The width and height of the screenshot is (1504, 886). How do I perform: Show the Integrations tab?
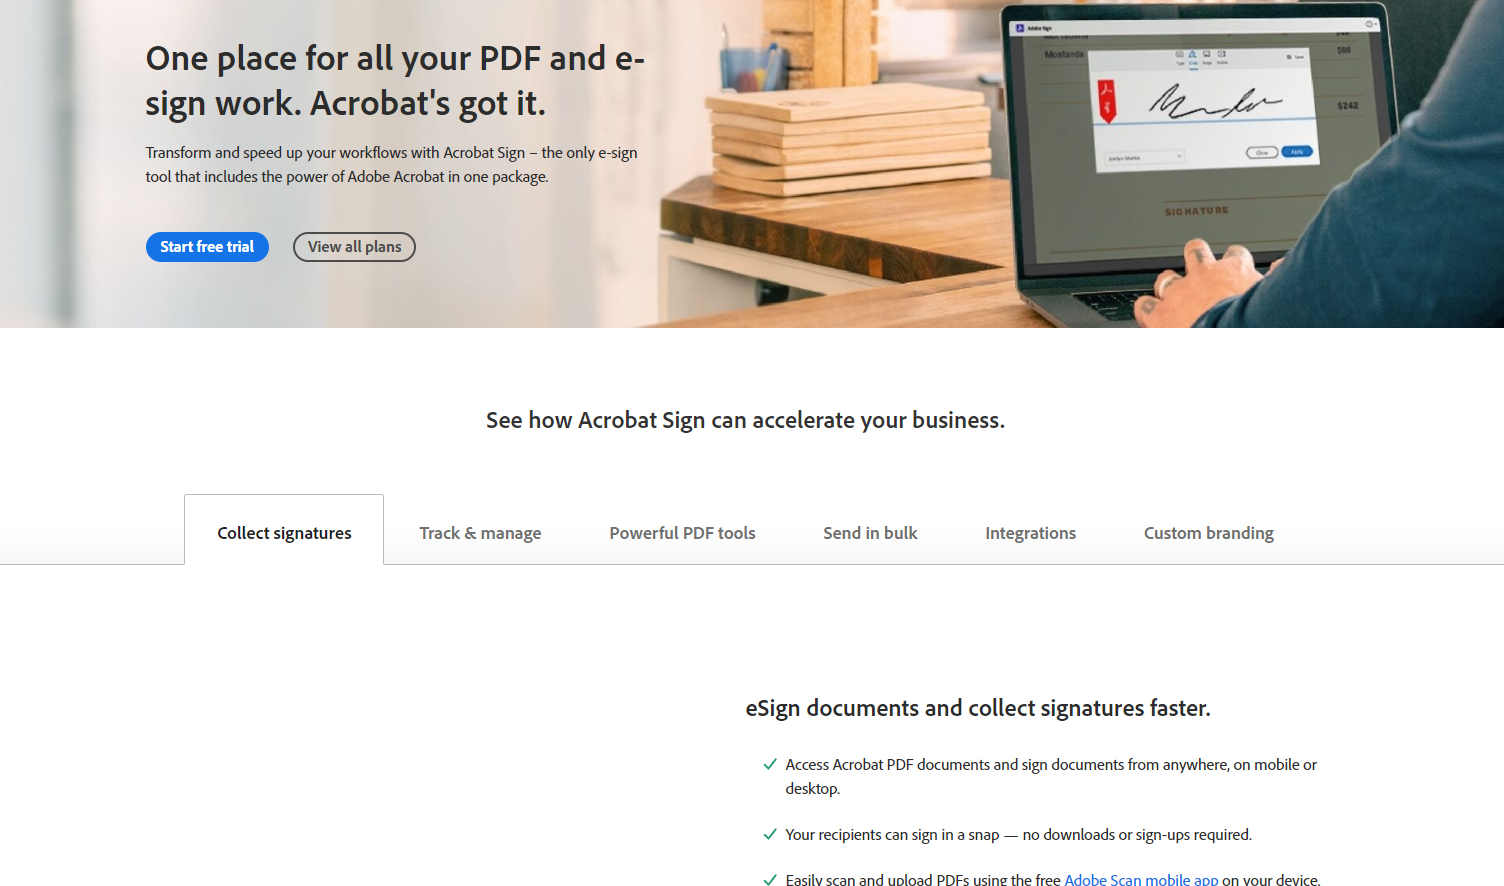pos(1030,533)
